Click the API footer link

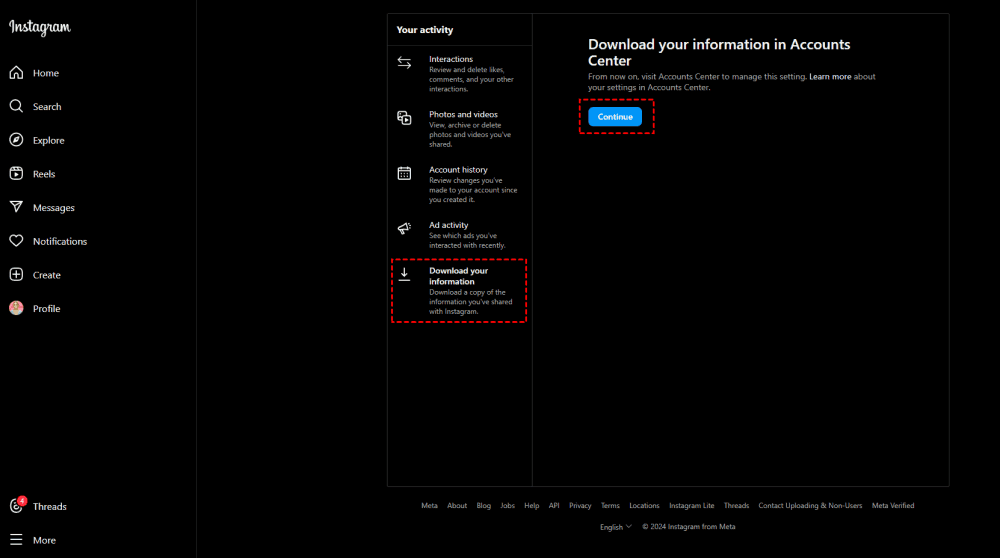pyautogui.click(x=554, y=506)
